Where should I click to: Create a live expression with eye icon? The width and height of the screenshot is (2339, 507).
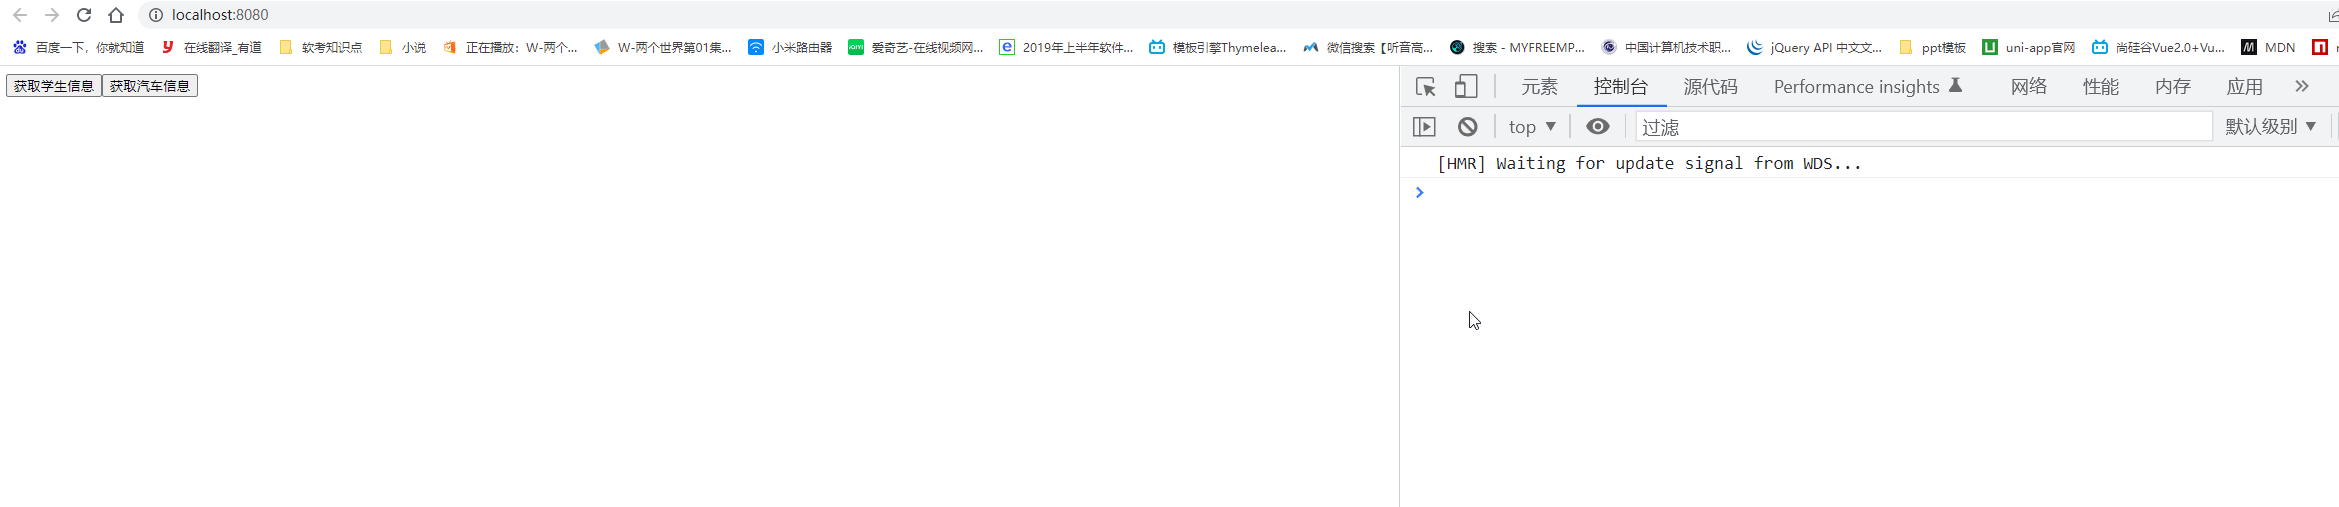point(1598,127)
